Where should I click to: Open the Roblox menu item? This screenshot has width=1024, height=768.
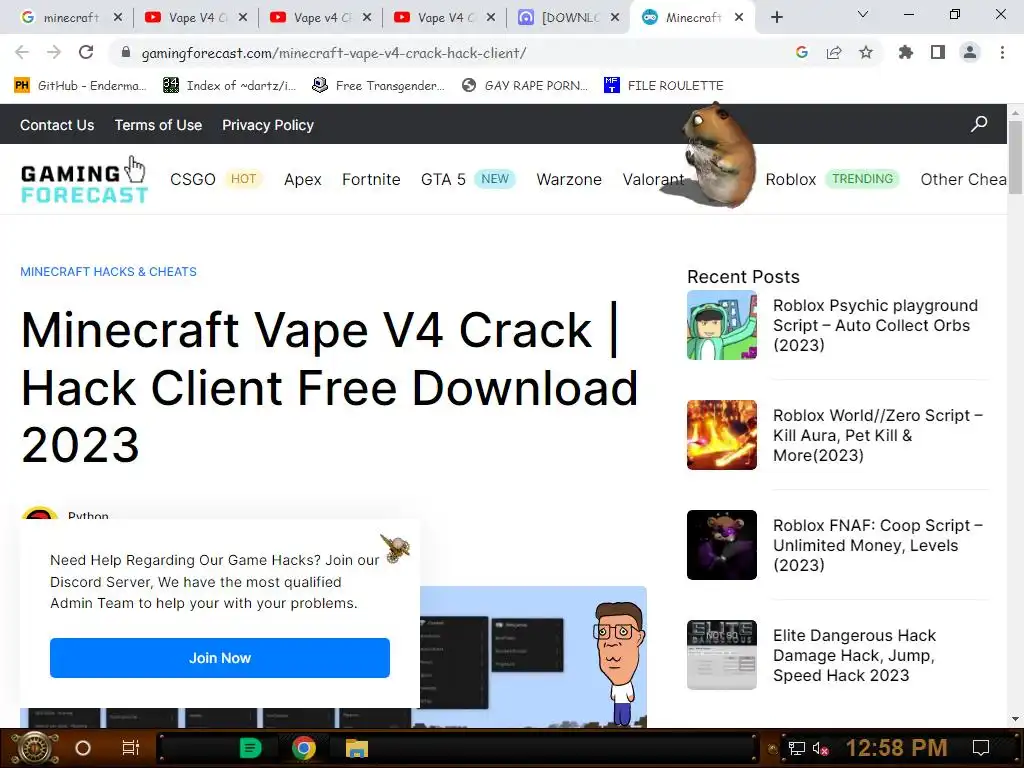click(790, 180)
